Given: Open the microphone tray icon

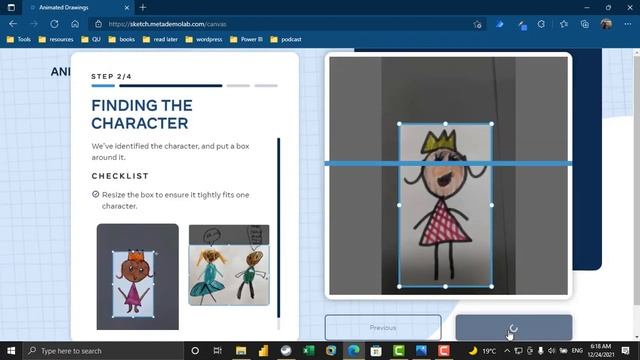Looking at the screenshot, I should [x=540, y=351].
